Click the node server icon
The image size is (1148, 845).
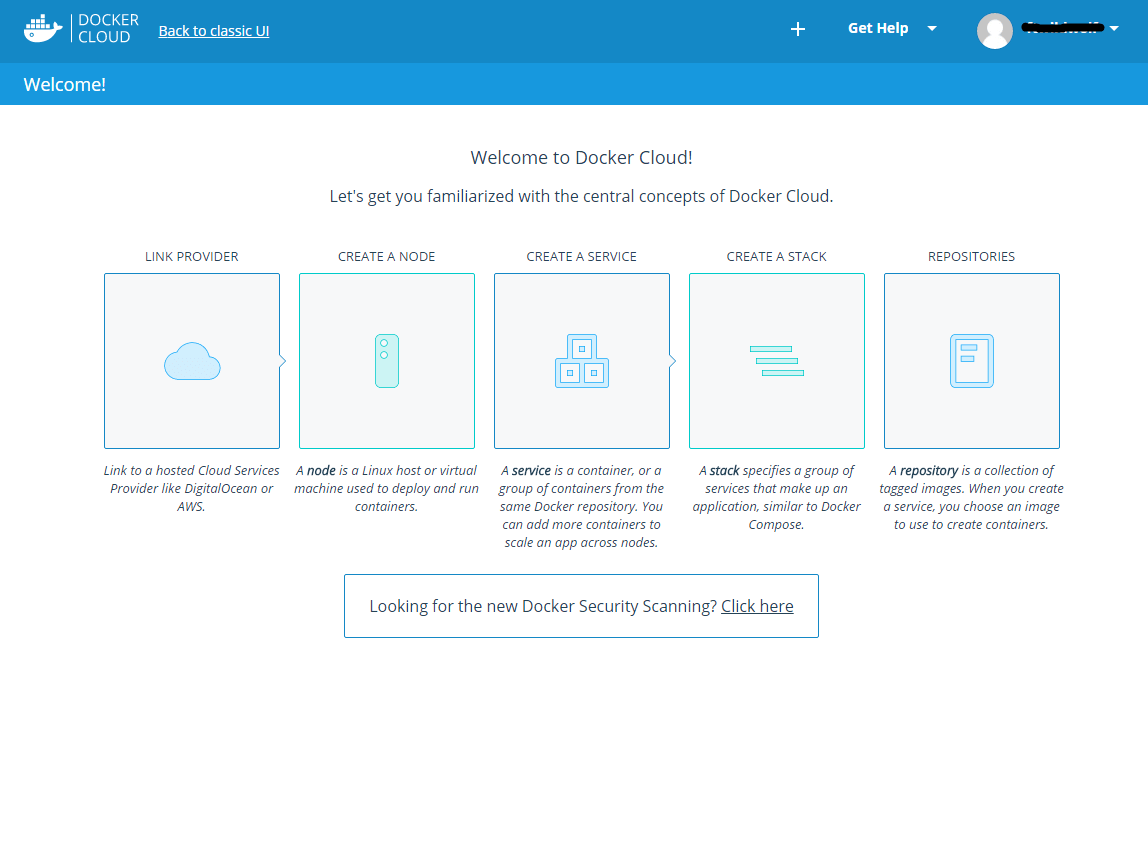[387, 361]
